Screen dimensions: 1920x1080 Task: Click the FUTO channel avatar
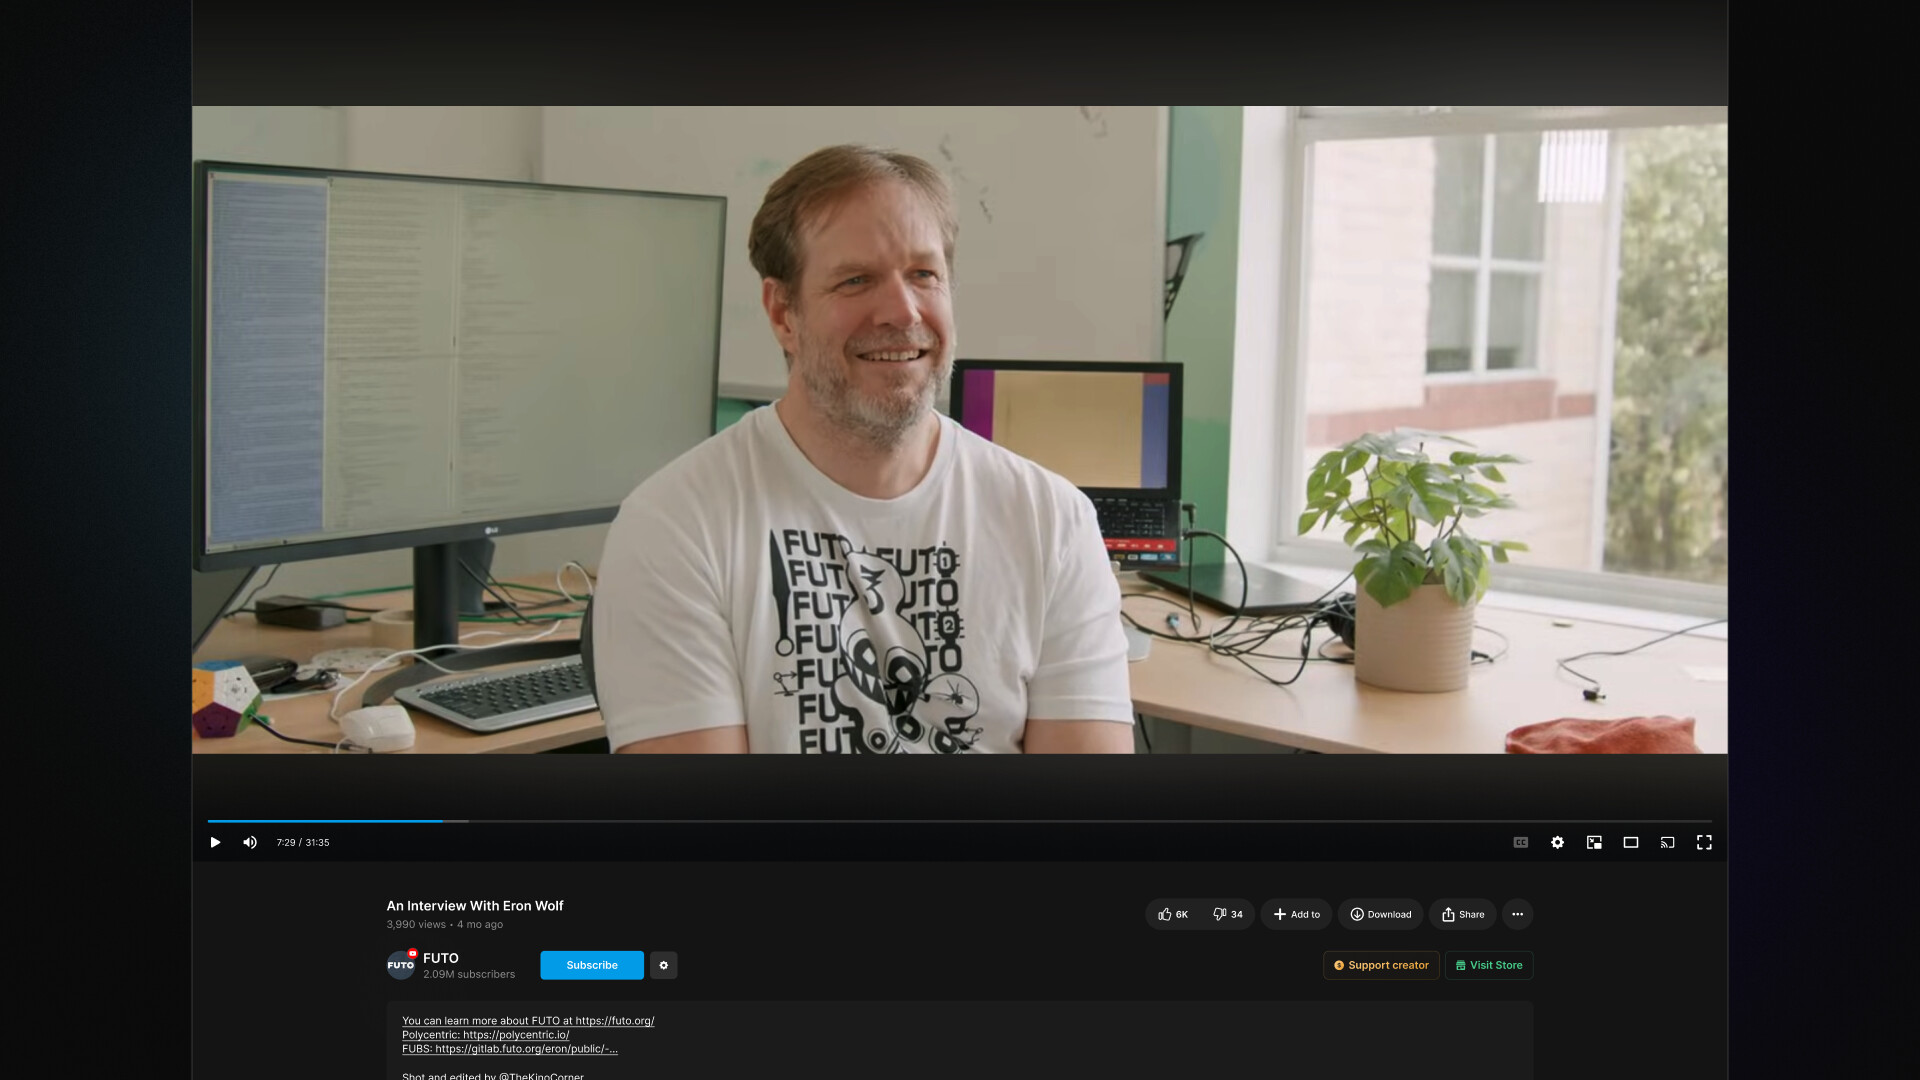[400, 964]
